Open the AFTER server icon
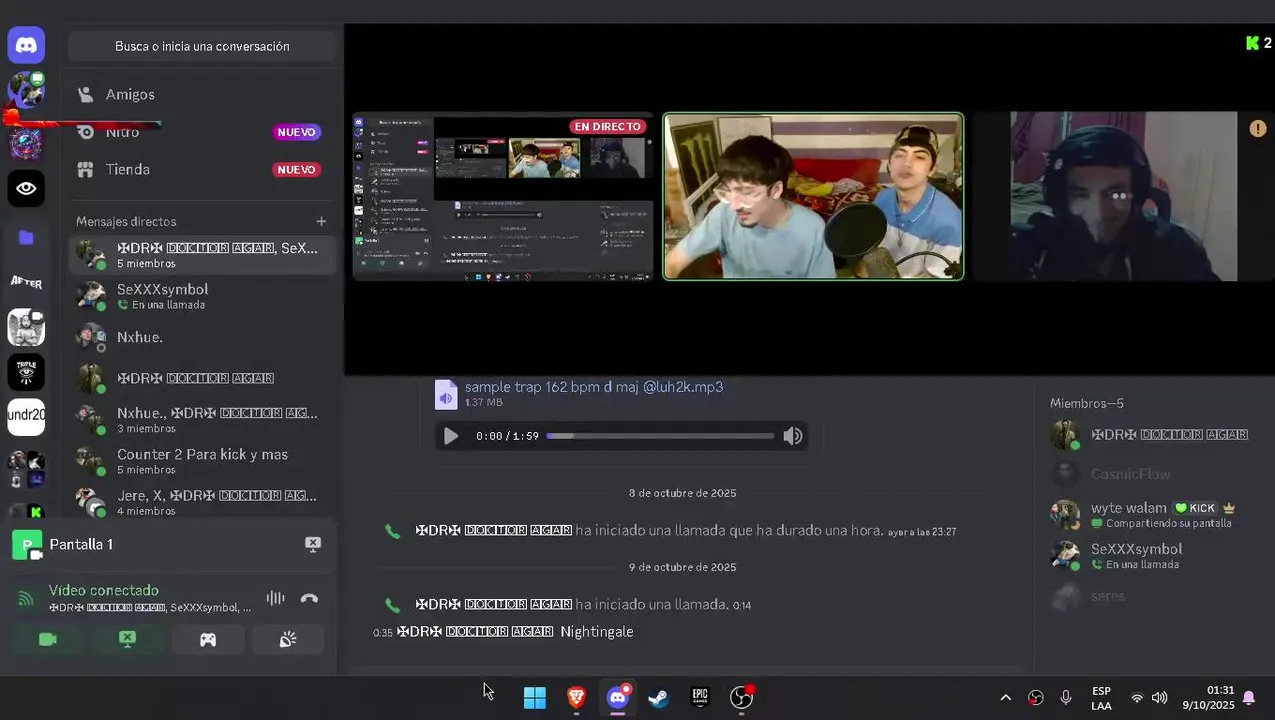1275x720 pixels. pyautogui.click(x=26, y=282)
